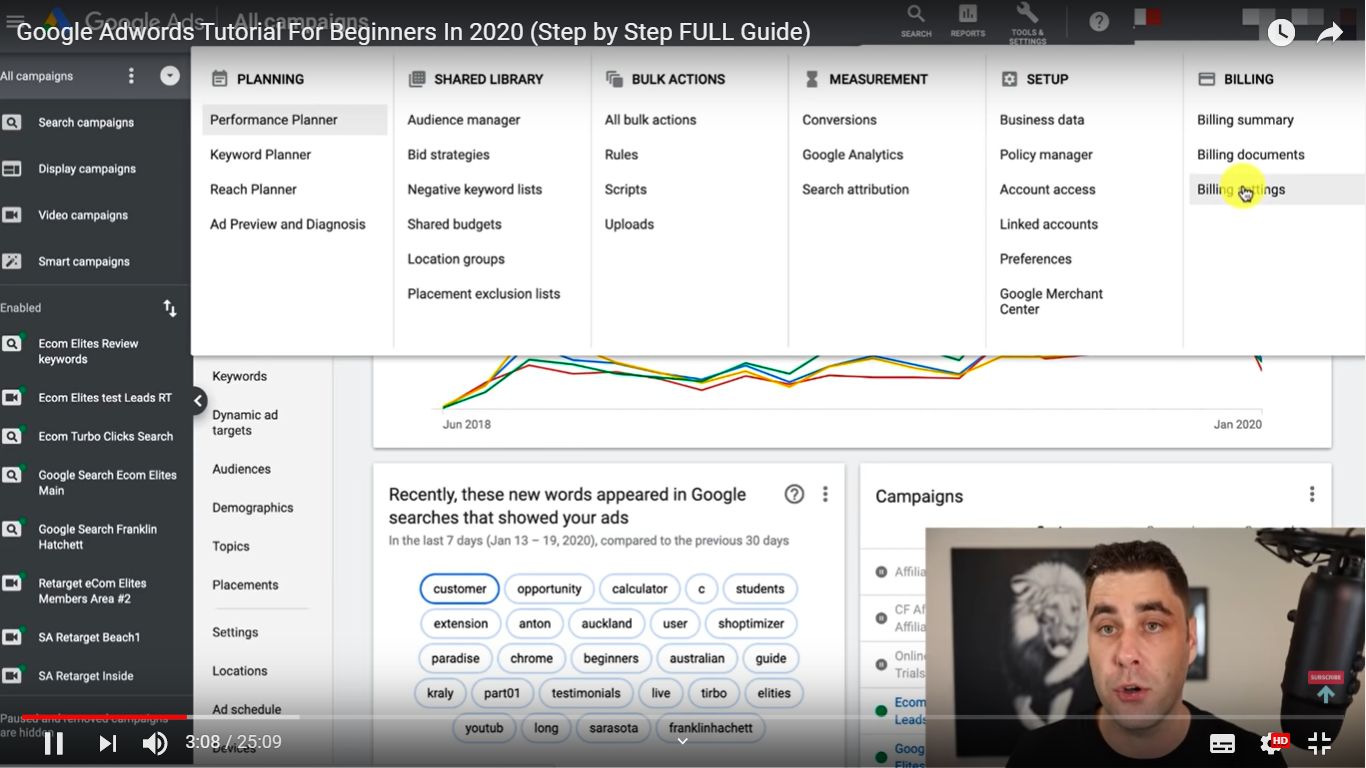This screenshot has height=768, width=1366.
Task: Click the Share arrow icon
Action: click(1330, 33)
